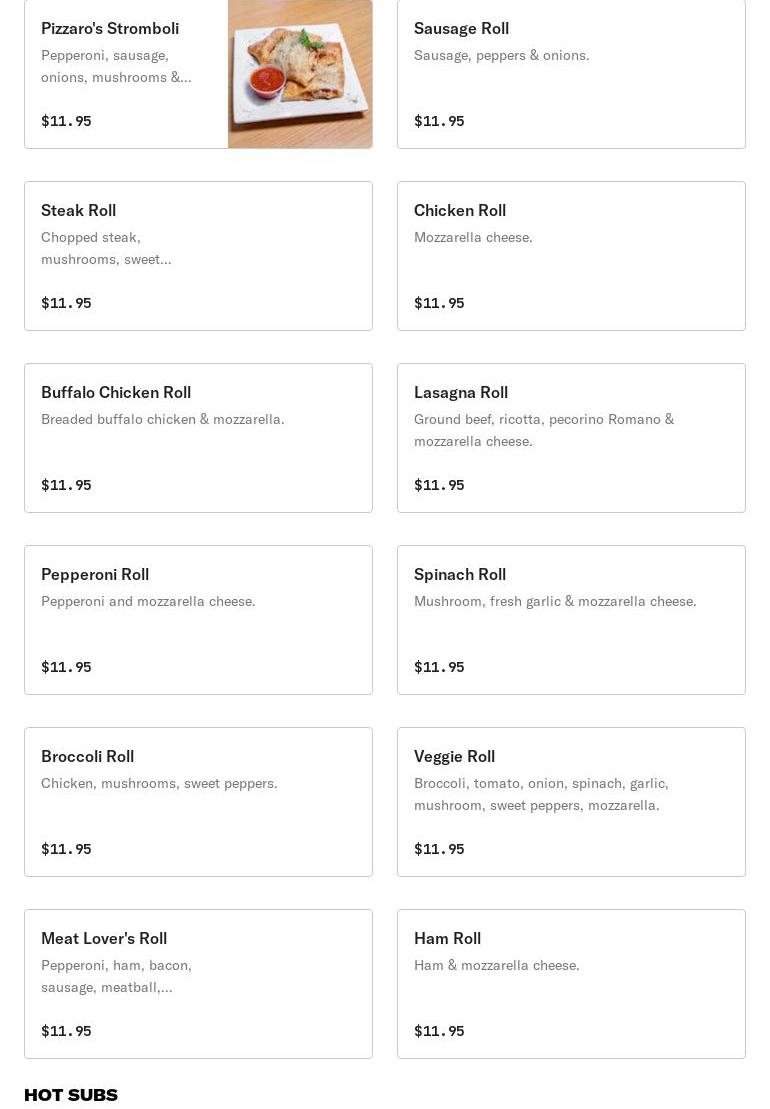This screenshot has width=770, height=1109.
Task: Open the Ham Roll item
Action: pyautogui.click(x=571, y=984)
